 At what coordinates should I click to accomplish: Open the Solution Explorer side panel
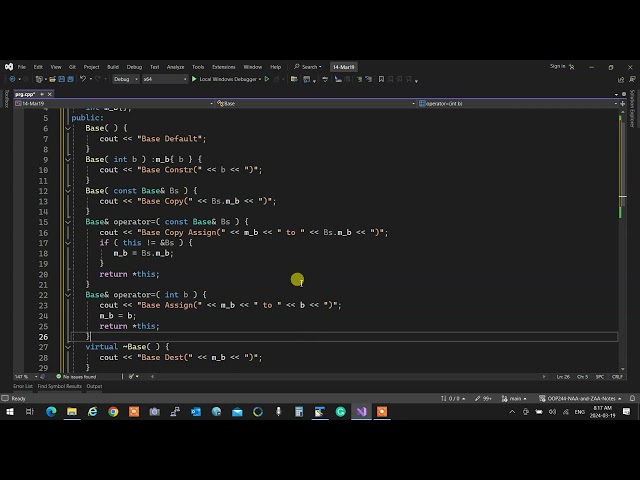click(x=632, y=109)
